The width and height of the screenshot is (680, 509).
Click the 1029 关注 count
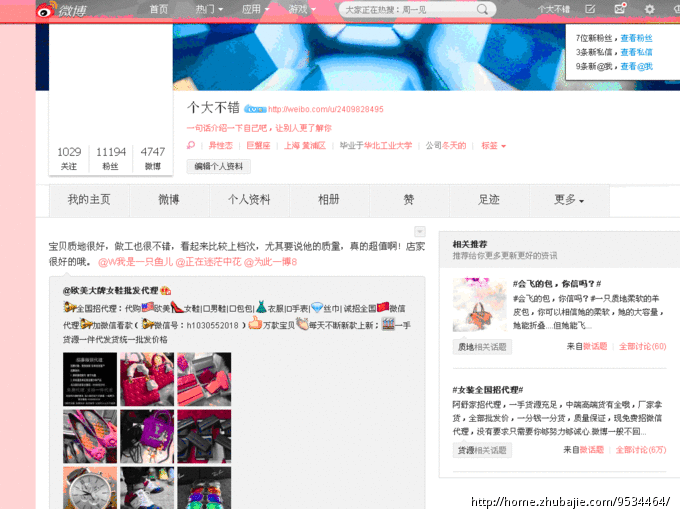pyautogui.click(x=69, y=158)
